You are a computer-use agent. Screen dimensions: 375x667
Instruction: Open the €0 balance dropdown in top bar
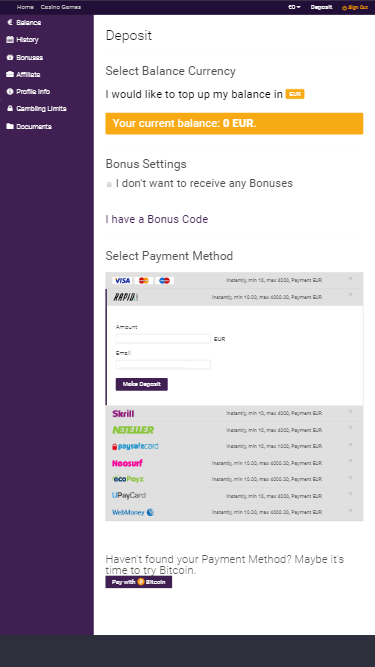click(x=294, y=7)
